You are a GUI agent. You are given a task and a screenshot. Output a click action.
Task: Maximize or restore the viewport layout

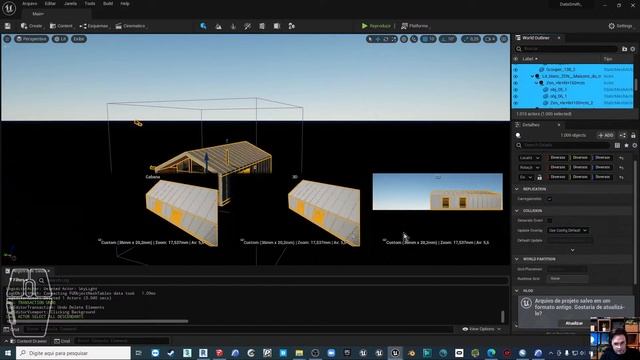point(504,39)
